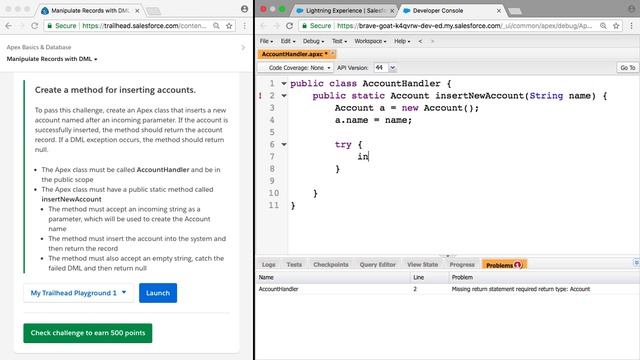
Task: Select the Problems tab
Action: click(504, 264)
